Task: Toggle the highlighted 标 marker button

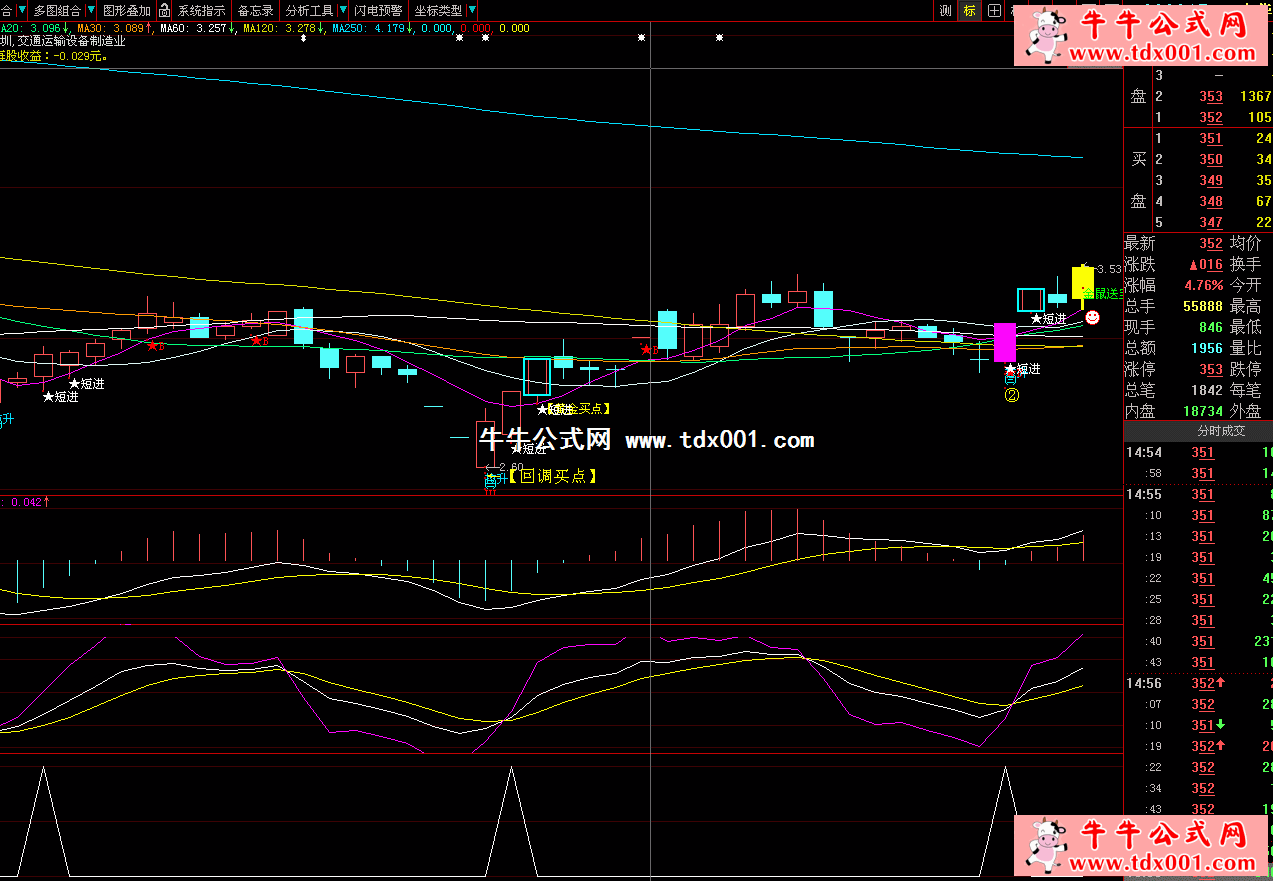Action: [969, 11]
